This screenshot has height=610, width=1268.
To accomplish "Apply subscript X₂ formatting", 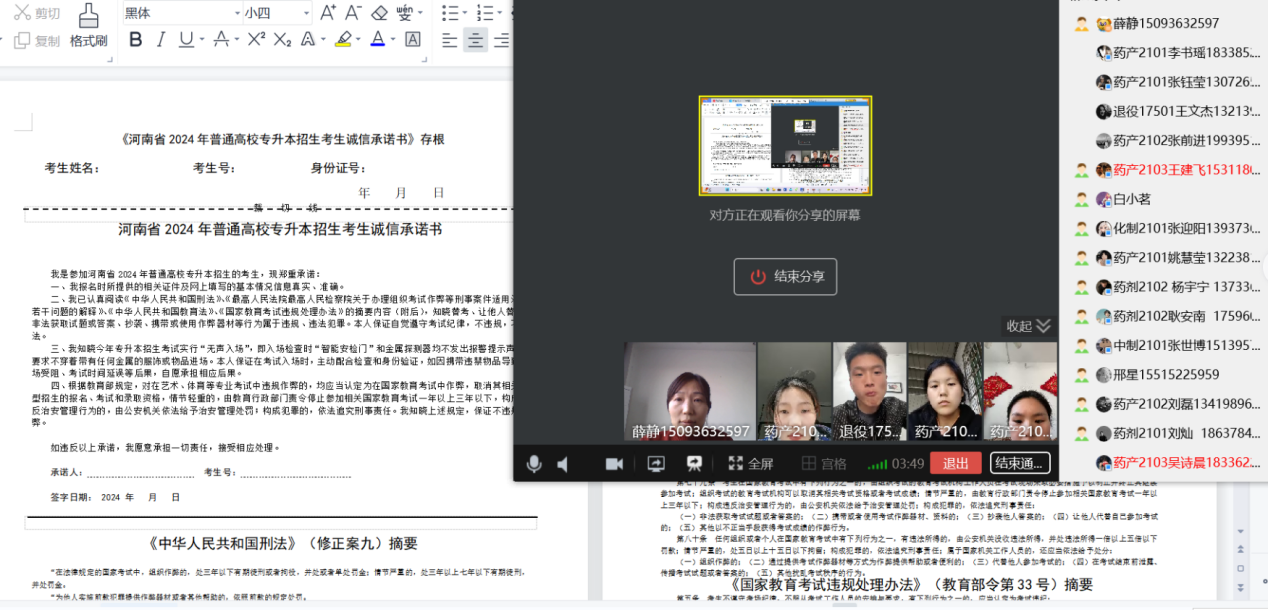I will (282, 39).
